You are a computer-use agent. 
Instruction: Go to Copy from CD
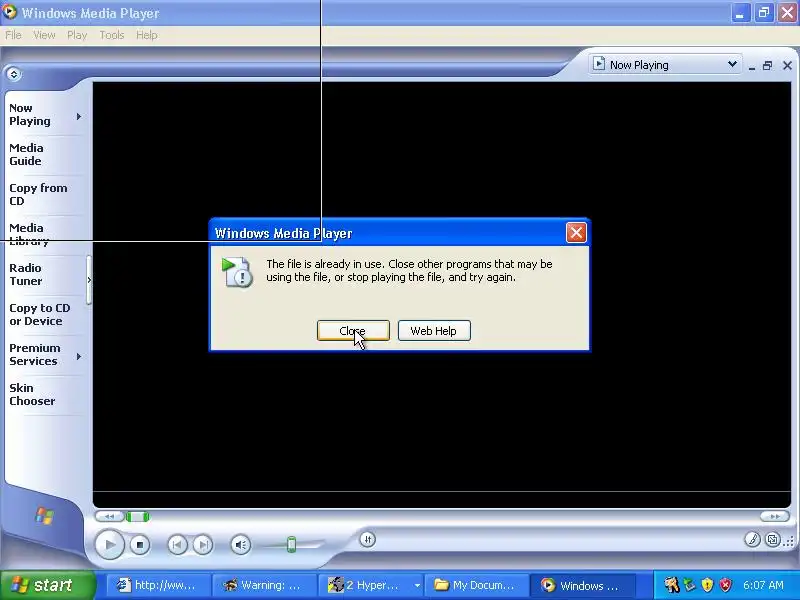point(38,194)
